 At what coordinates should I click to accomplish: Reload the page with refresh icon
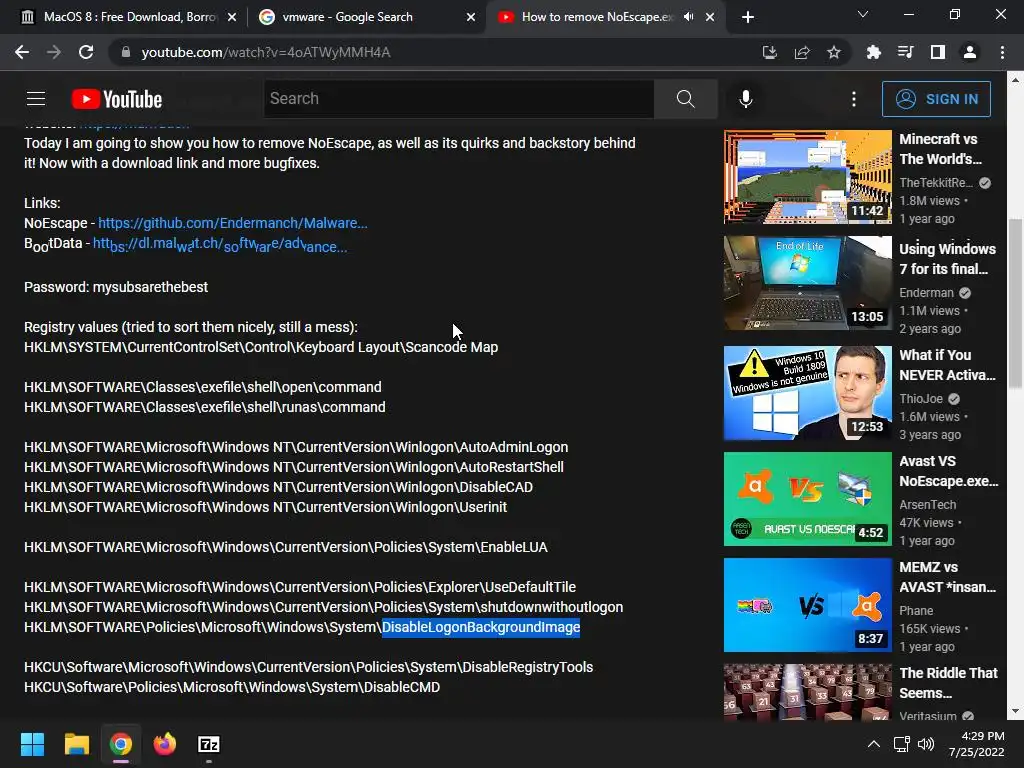coord(86,52)
